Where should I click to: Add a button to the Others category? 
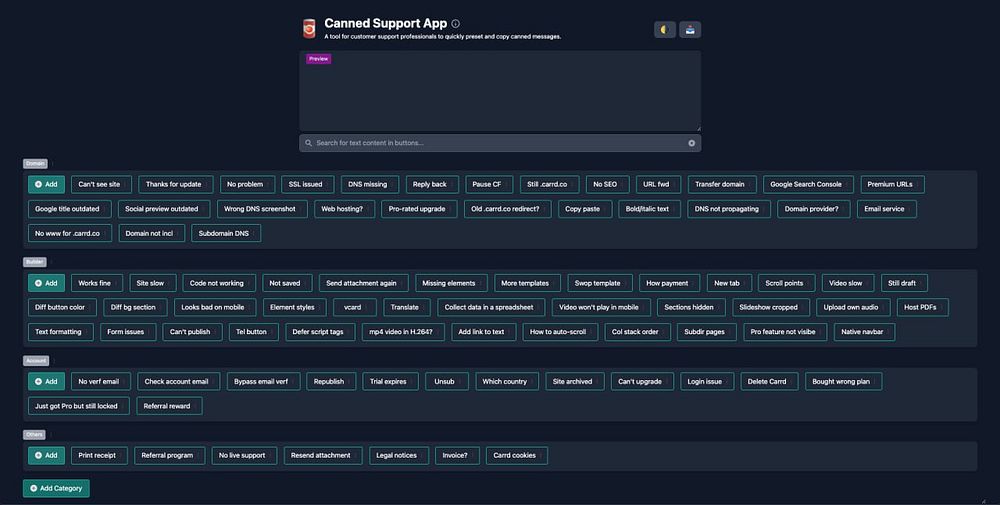(x=46, y=455)
